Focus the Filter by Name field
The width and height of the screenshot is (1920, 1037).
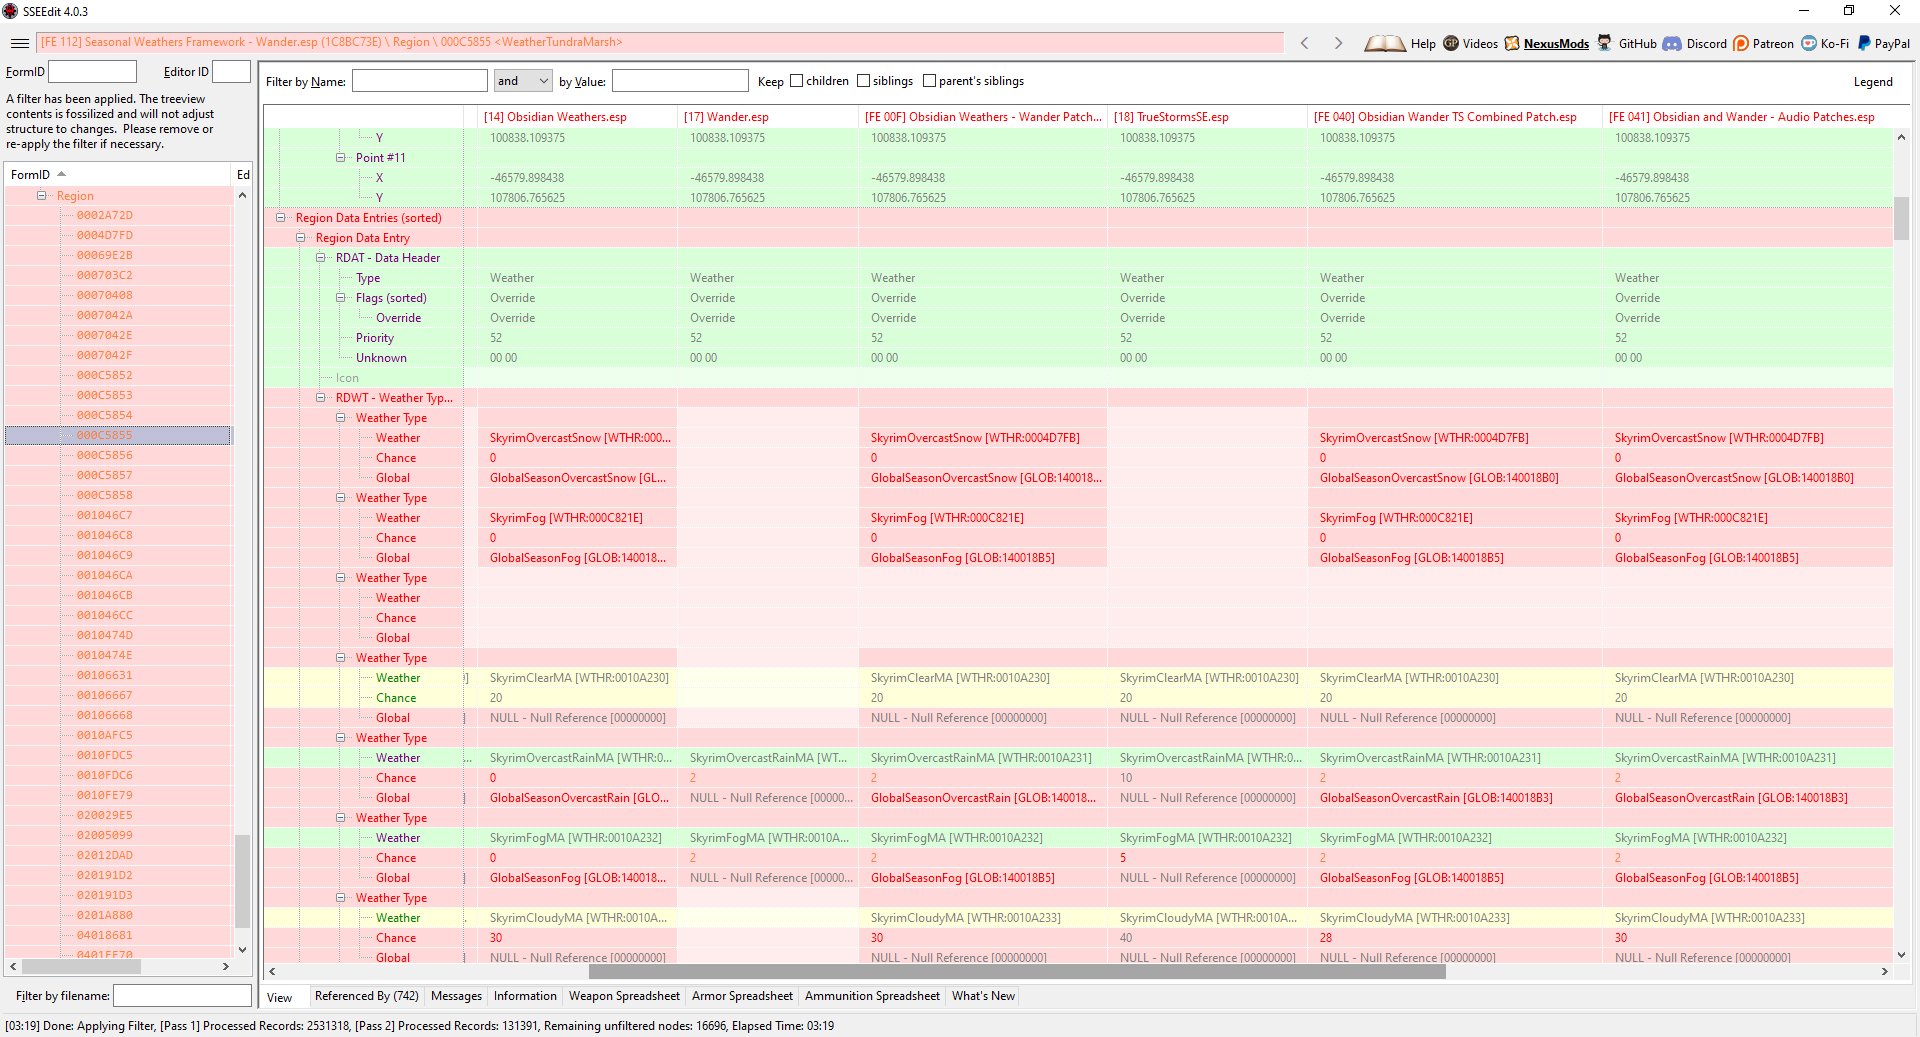[420, 81]
